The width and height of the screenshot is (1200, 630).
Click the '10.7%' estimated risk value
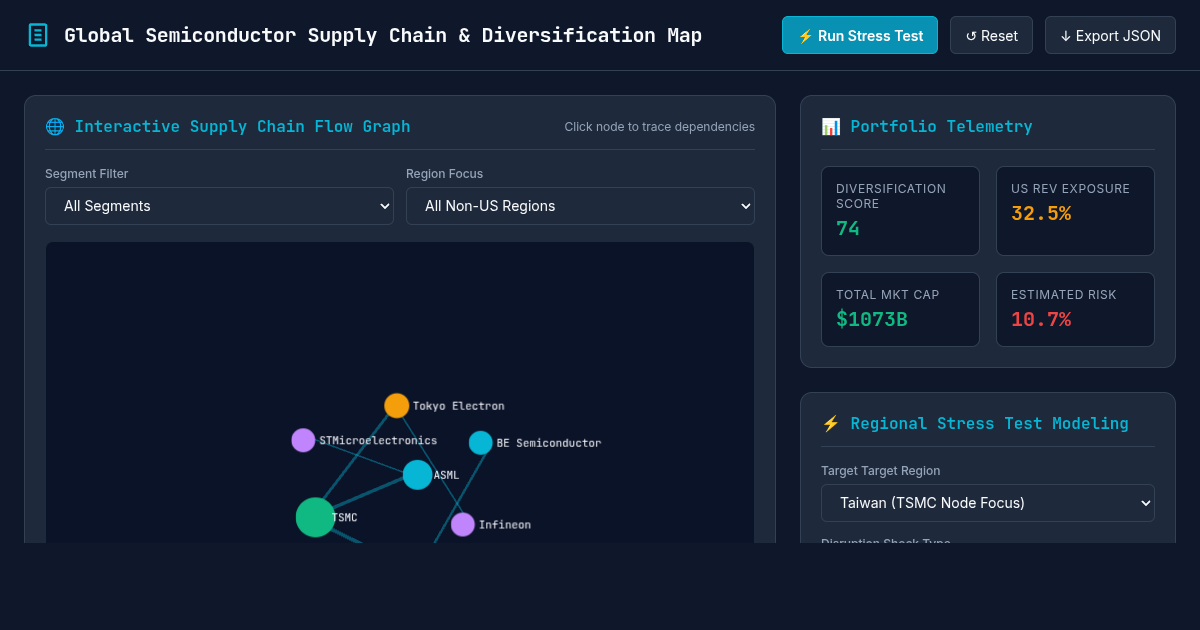click(1041, 320)
